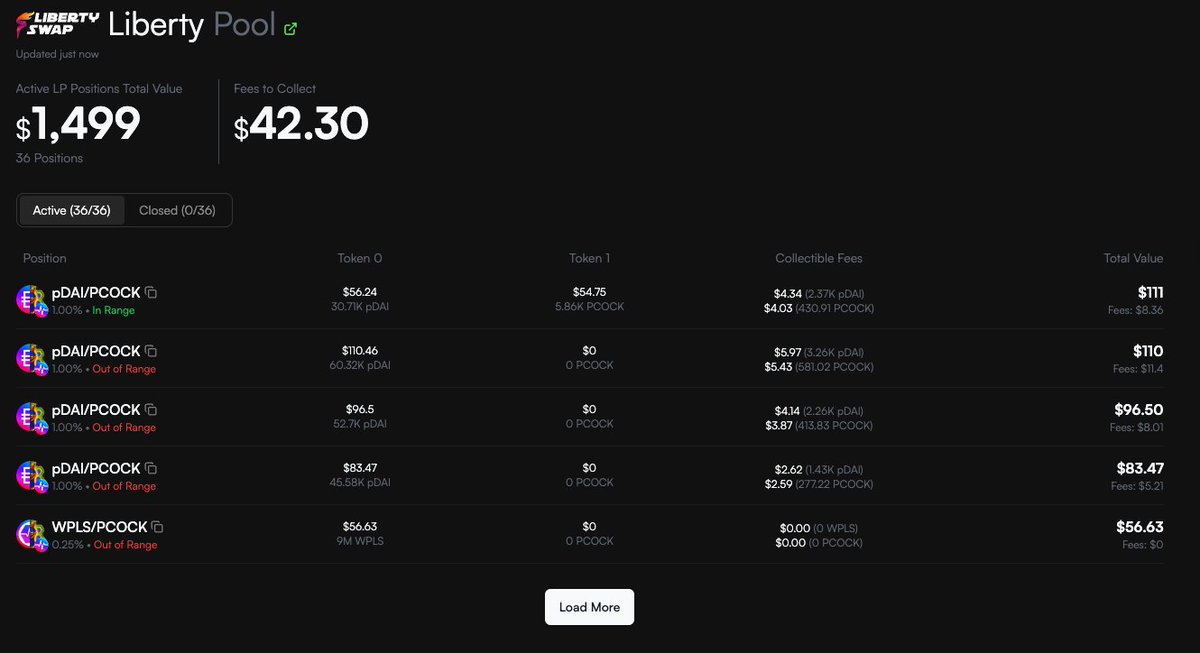Click the $42.30 fees to collect amount
Image resolution: width=1200 pixels, height=653 pixels.
[x=301, y=125]
